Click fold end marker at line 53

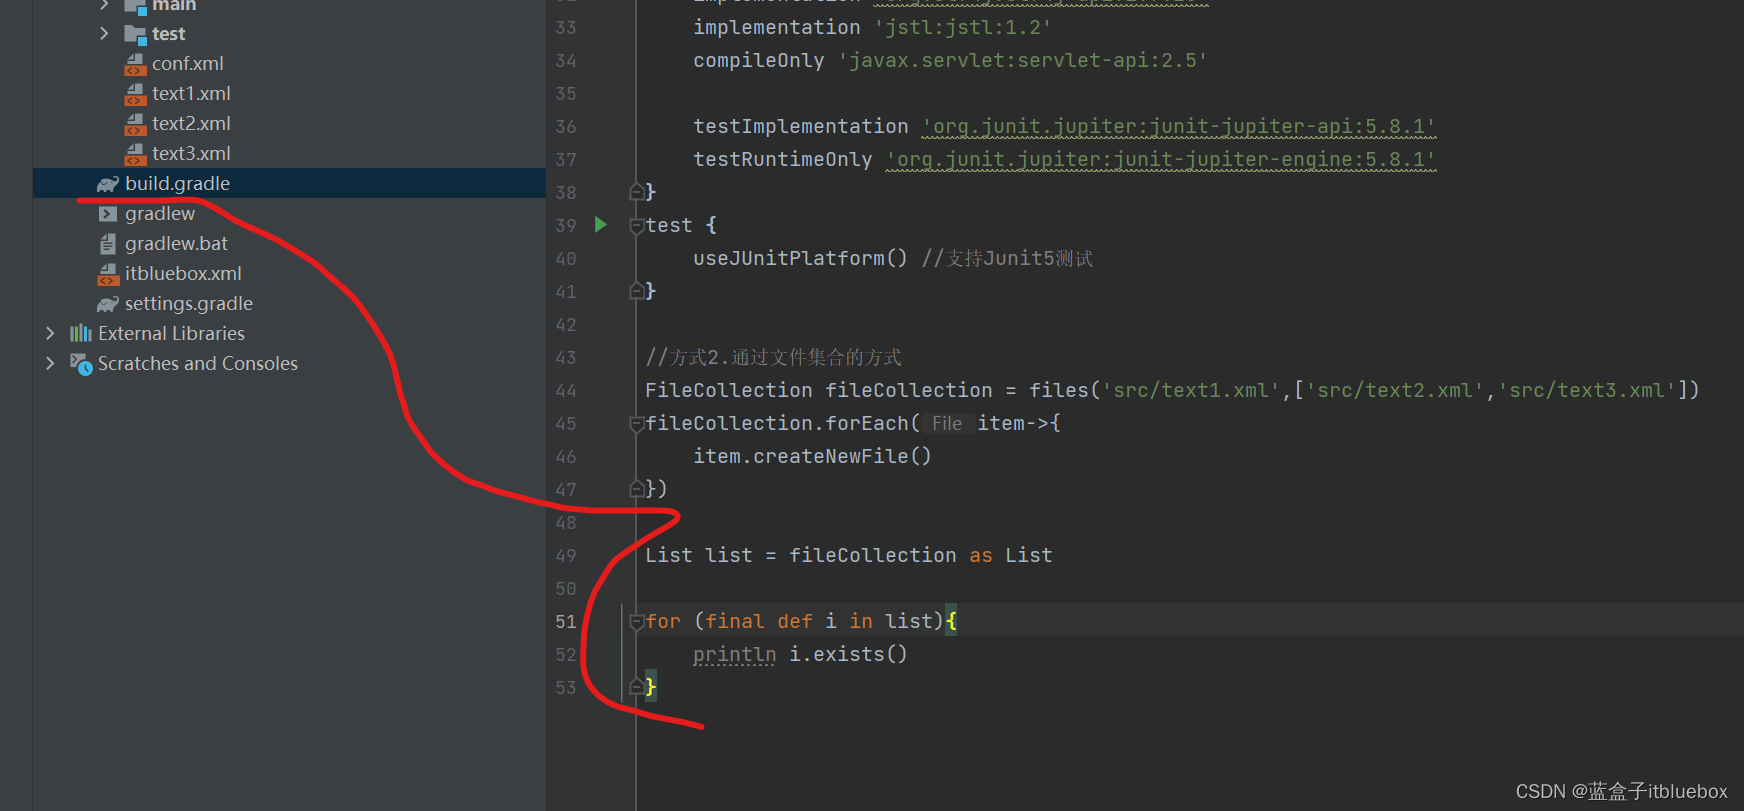[636, 686]
